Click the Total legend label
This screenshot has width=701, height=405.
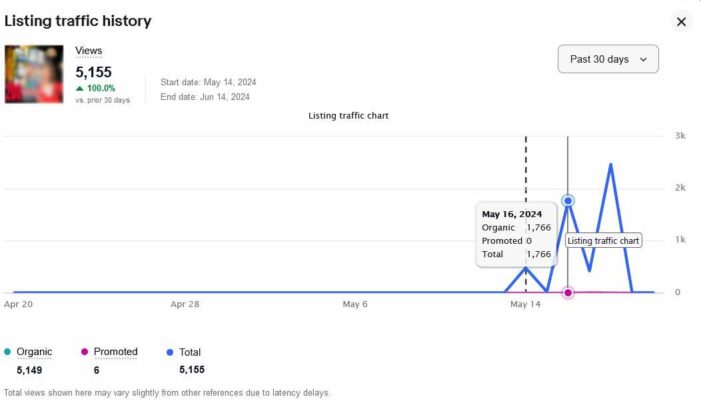[x=190, y=352]
